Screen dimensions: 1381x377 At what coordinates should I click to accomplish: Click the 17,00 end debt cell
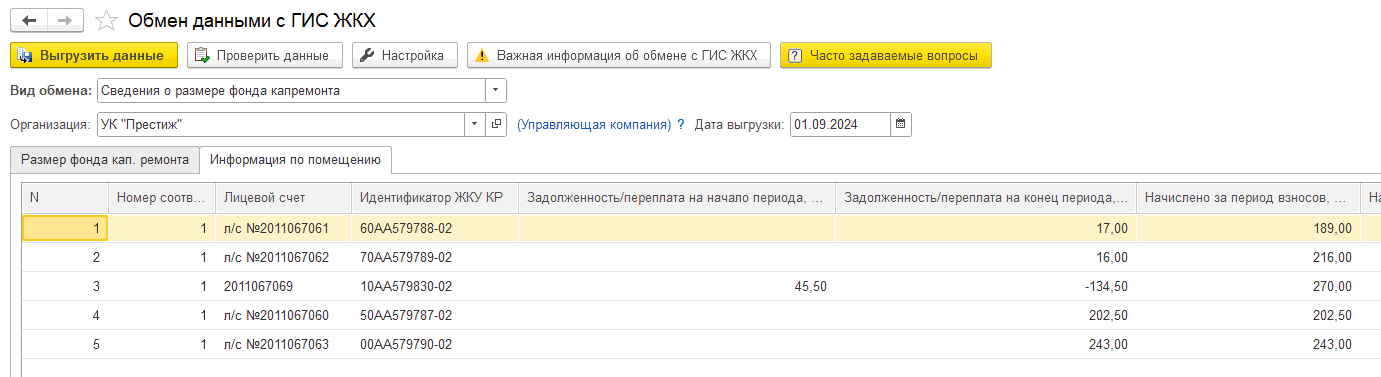coord(986,228)
